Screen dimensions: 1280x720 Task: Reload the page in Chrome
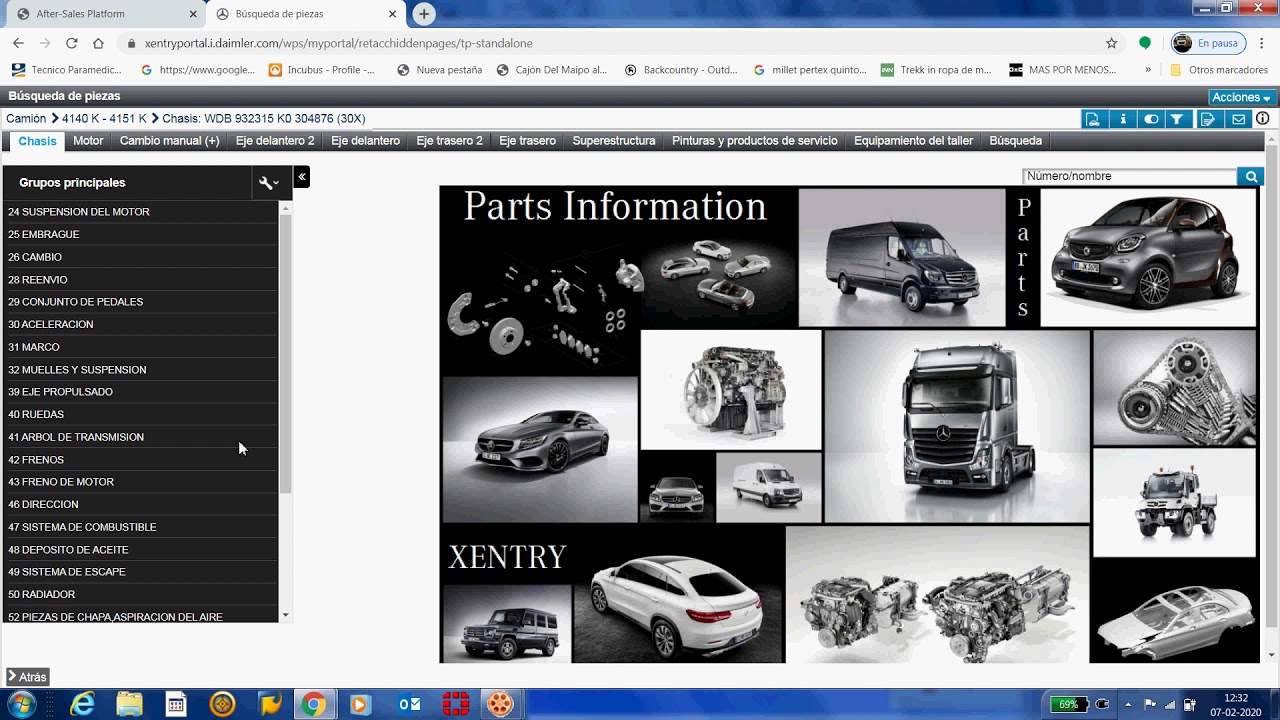coord(71,43)
